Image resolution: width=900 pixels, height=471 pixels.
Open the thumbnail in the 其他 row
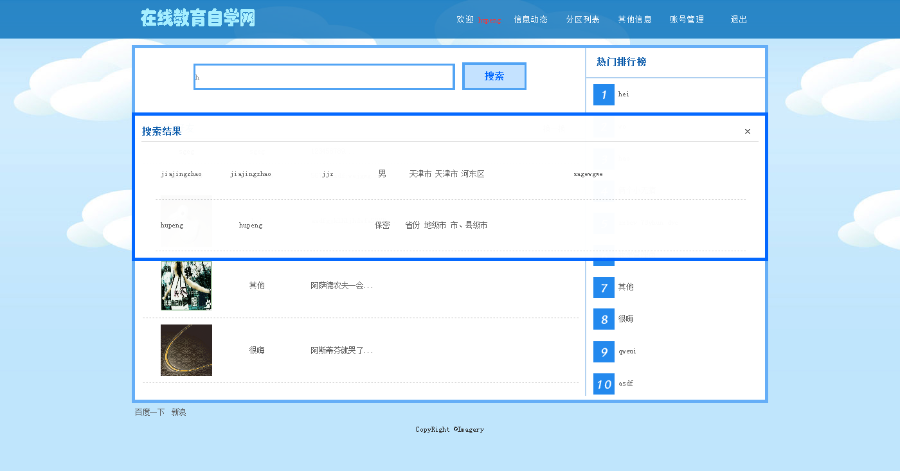pyautogui.click(x=186, y=285)
